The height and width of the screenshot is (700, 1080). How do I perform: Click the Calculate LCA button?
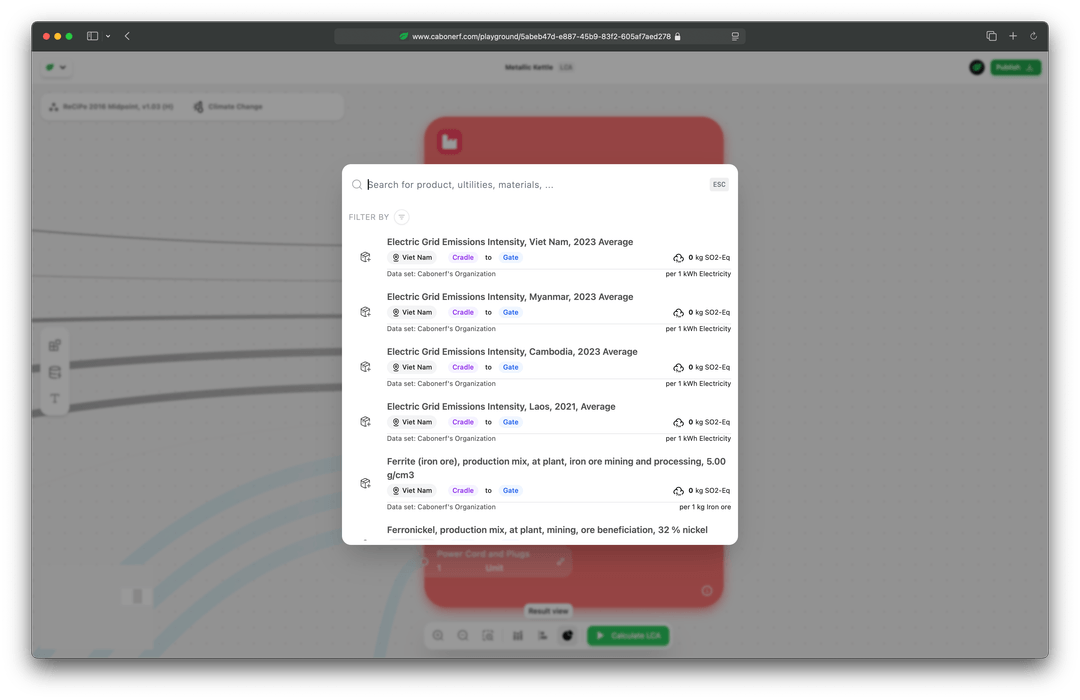(x=628, y=635)
